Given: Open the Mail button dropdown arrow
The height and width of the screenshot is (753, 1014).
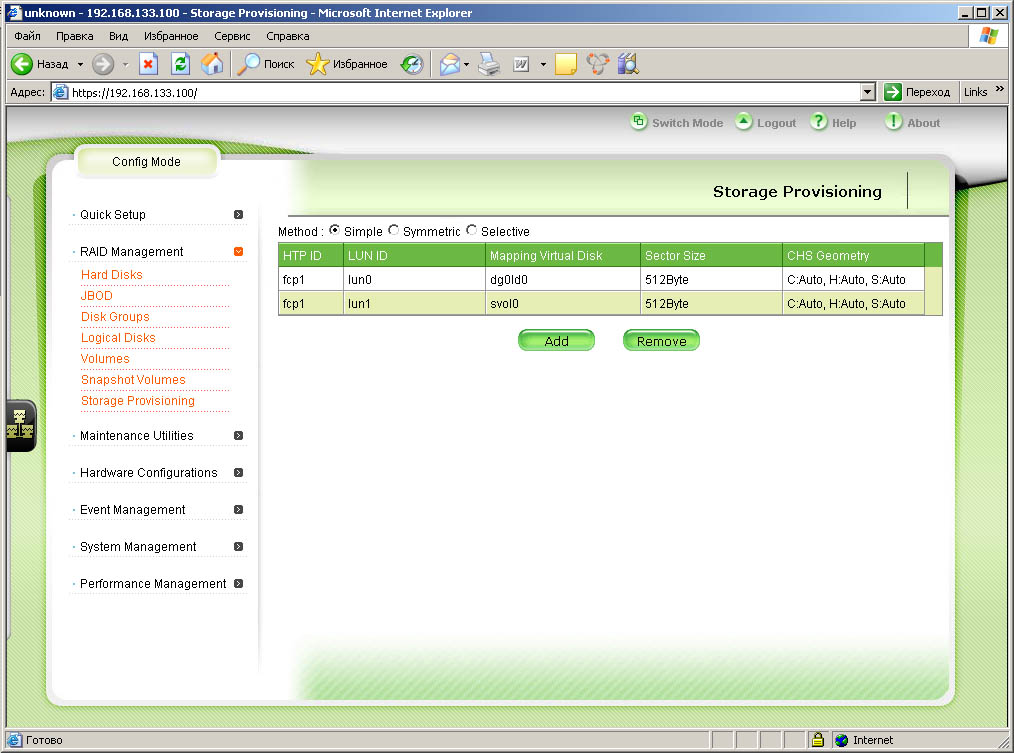Looking at the screenshot, I should 466,64.
